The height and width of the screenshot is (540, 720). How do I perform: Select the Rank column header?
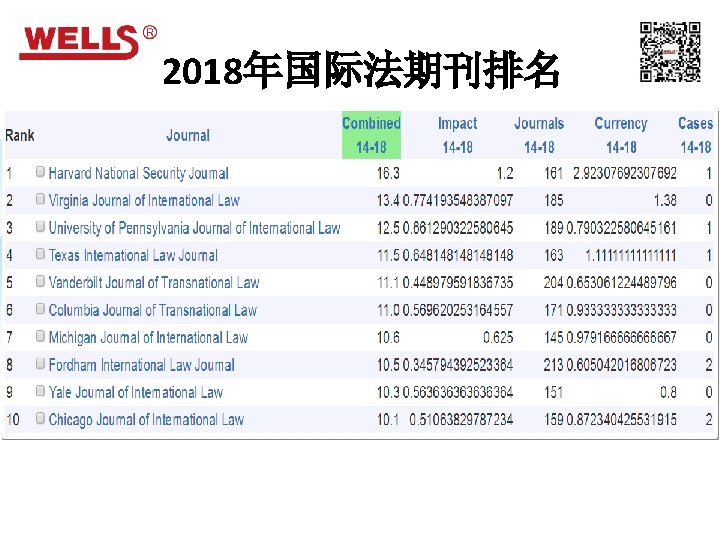pyautogui.click(x=20, y=135)
